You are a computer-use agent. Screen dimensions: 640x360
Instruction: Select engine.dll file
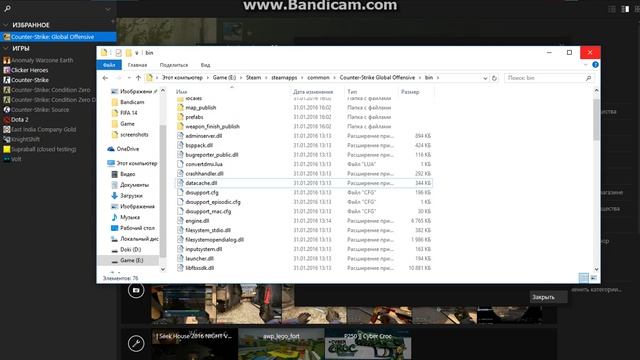[x=197, y=221]
